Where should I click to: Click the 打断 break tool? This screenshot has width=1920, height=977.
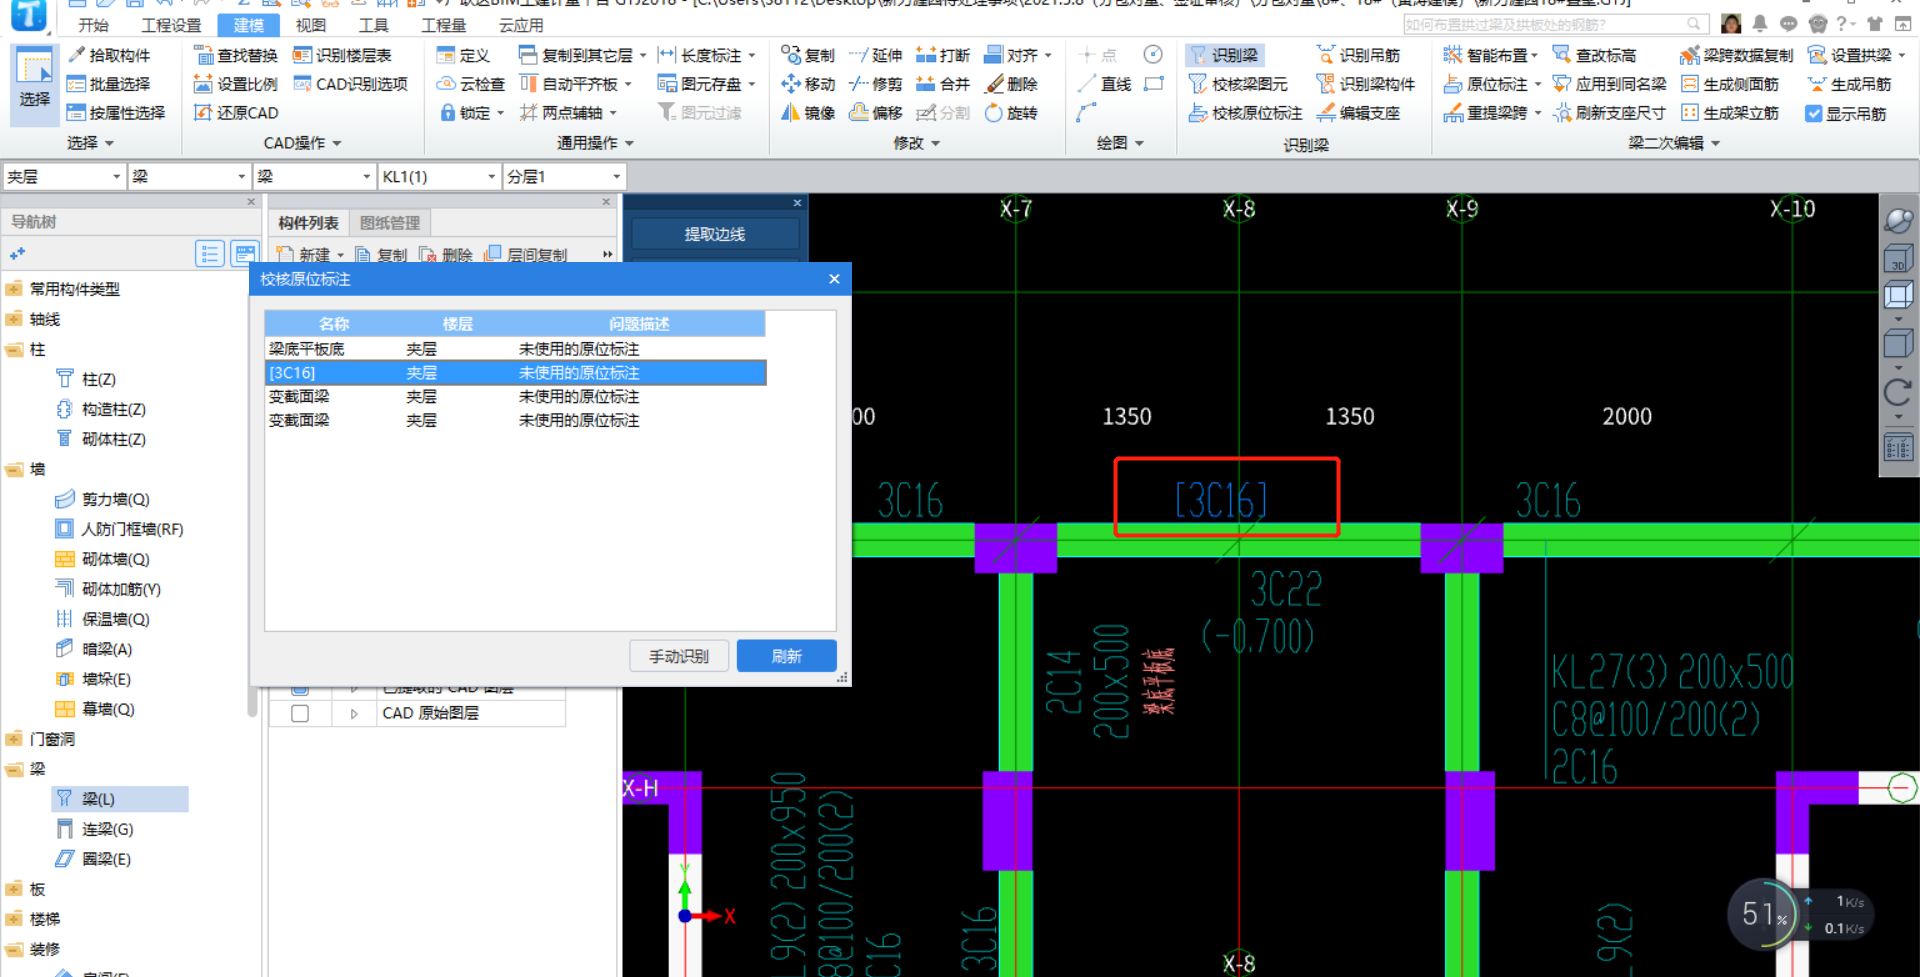point(943,55)
